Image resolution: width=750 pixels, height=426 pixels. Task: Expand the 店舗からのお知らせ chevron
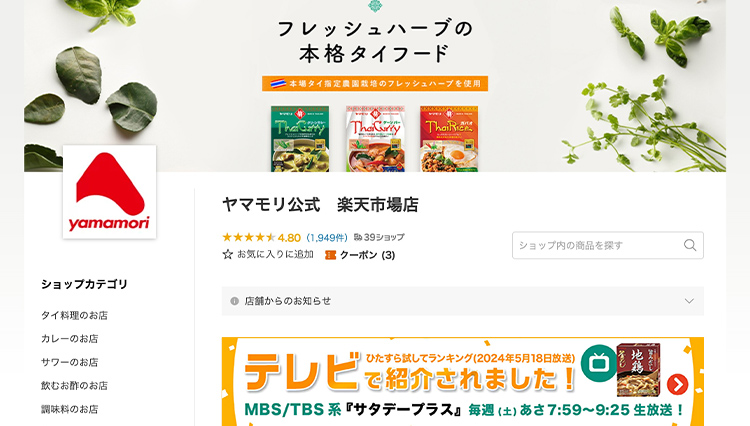pos(689,301)
